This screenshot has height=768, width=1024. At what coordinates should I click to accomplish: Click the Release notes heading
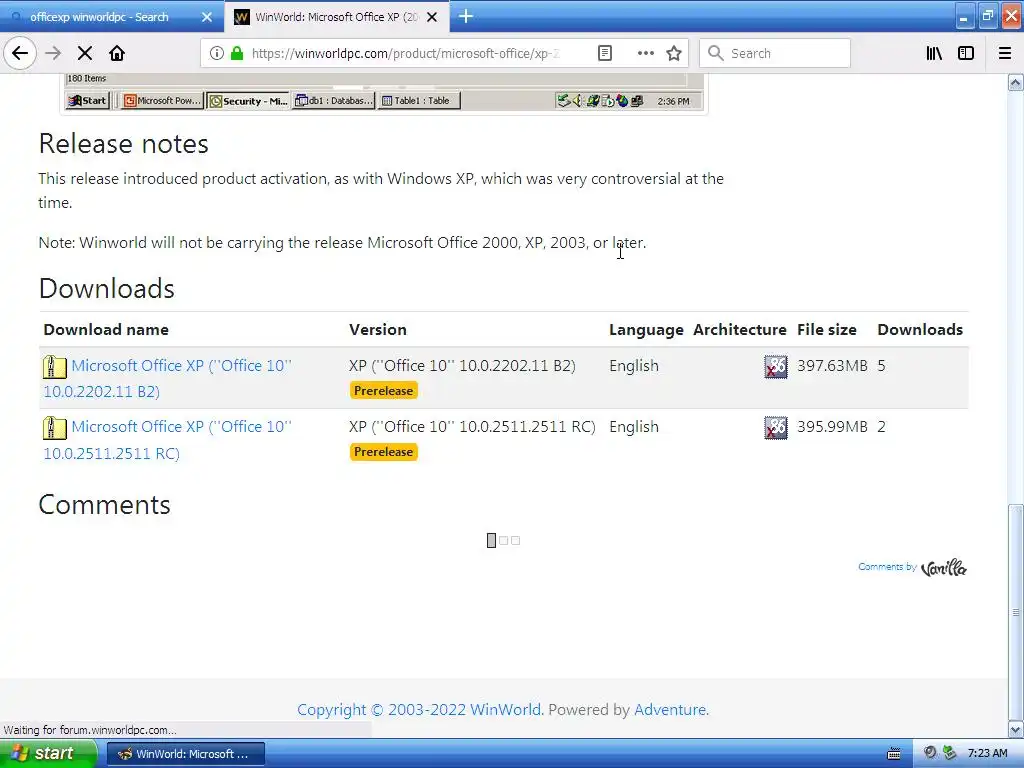click(123, 144)
